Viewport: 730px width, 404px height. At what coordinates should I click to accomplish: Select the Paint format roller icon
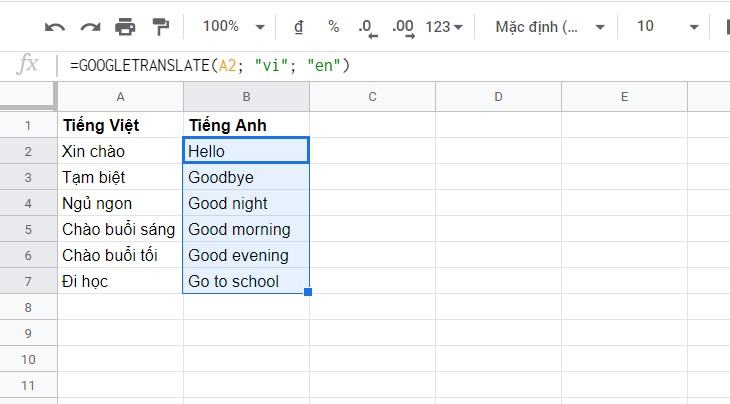(161, 27)
